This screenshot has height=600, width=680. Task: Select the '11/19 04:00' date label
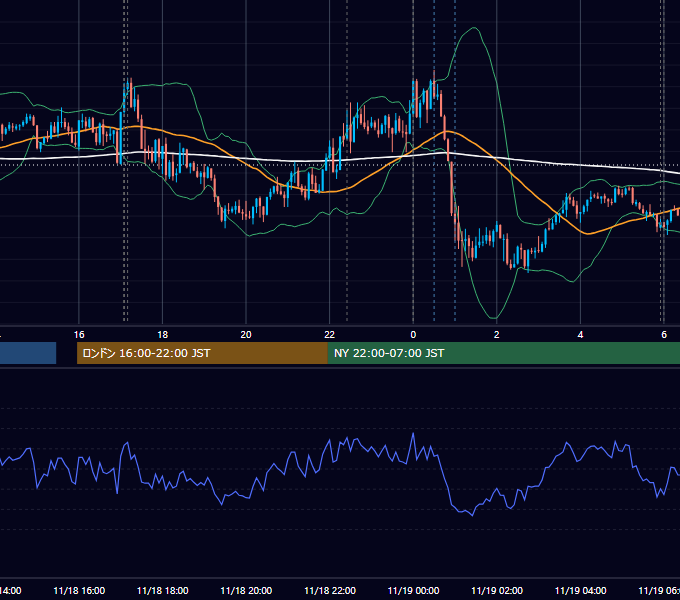click(581, 590)
